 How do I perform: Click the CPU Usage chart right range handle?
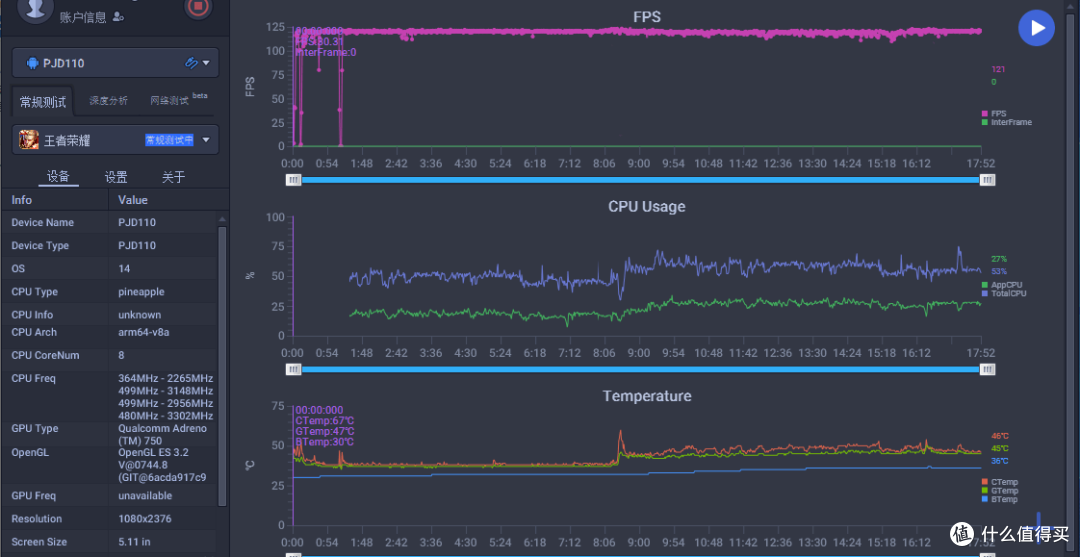click(x=988, y=370)
